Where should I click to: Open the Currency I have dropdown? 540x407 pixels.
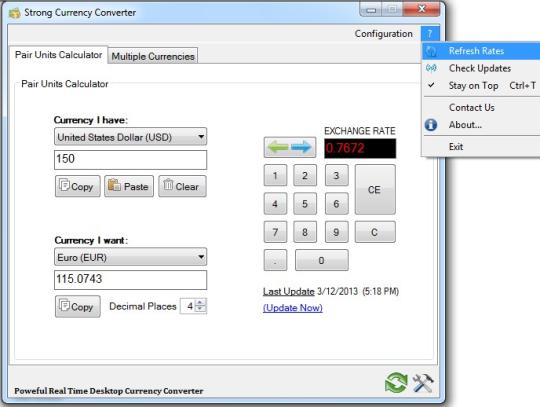[131, 137]
